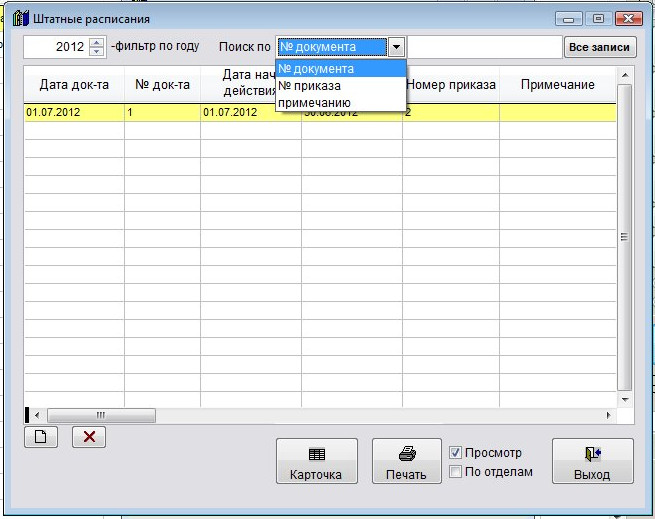This screenshot has width=655, height=519.
Task: Click the Все записи button
Action: [x=599, y=47]
